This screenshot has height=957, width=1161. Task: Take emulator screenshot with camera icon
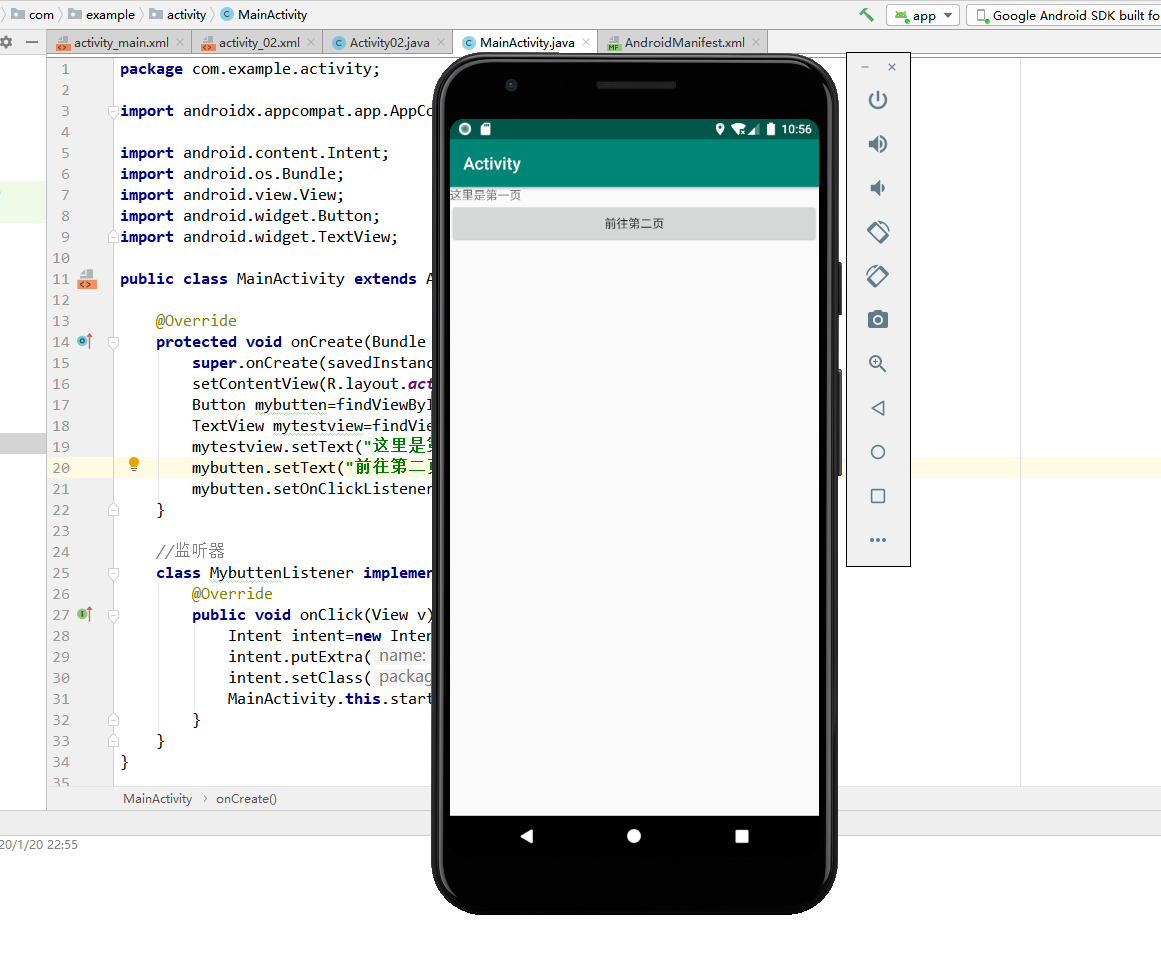click(x=877, y=319)
